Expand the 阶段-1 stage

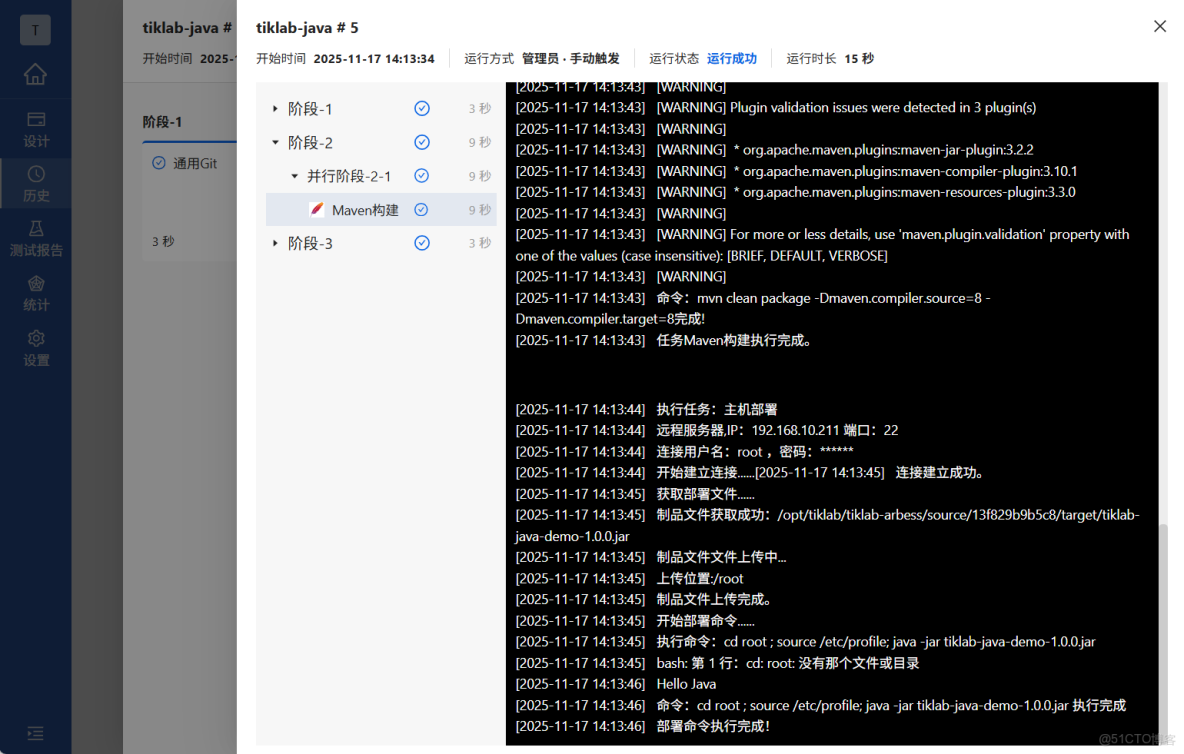[x=275, y=107]
